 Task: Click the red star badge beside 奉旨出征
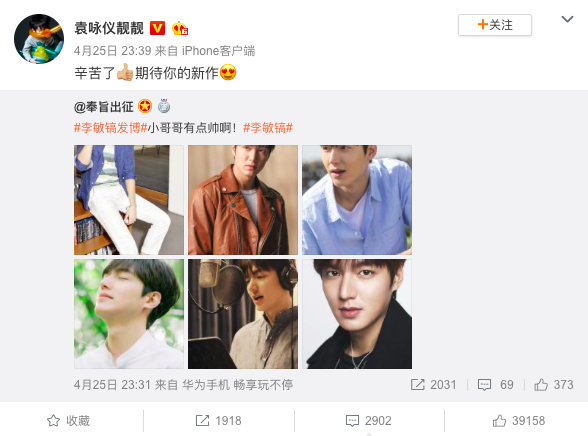tap(145, 106)
